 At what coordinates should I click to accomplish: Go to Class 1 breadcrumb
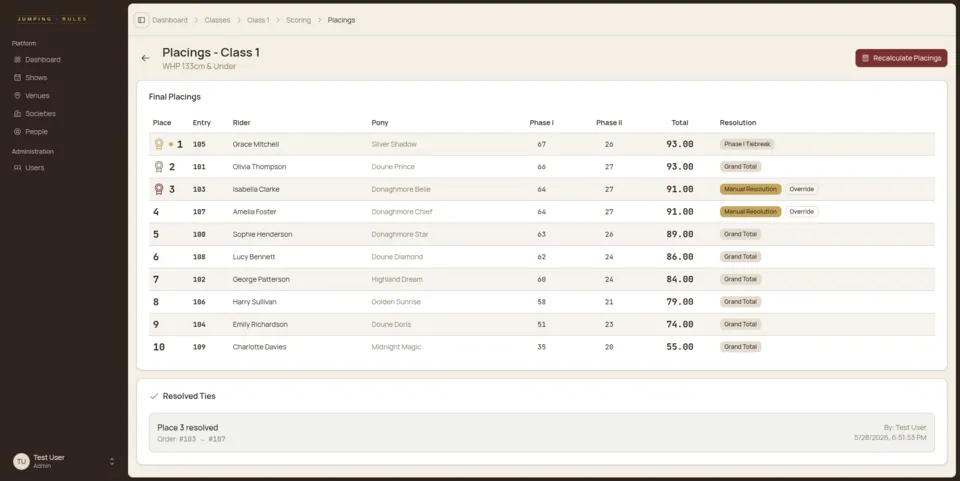[x=258, y=20]
